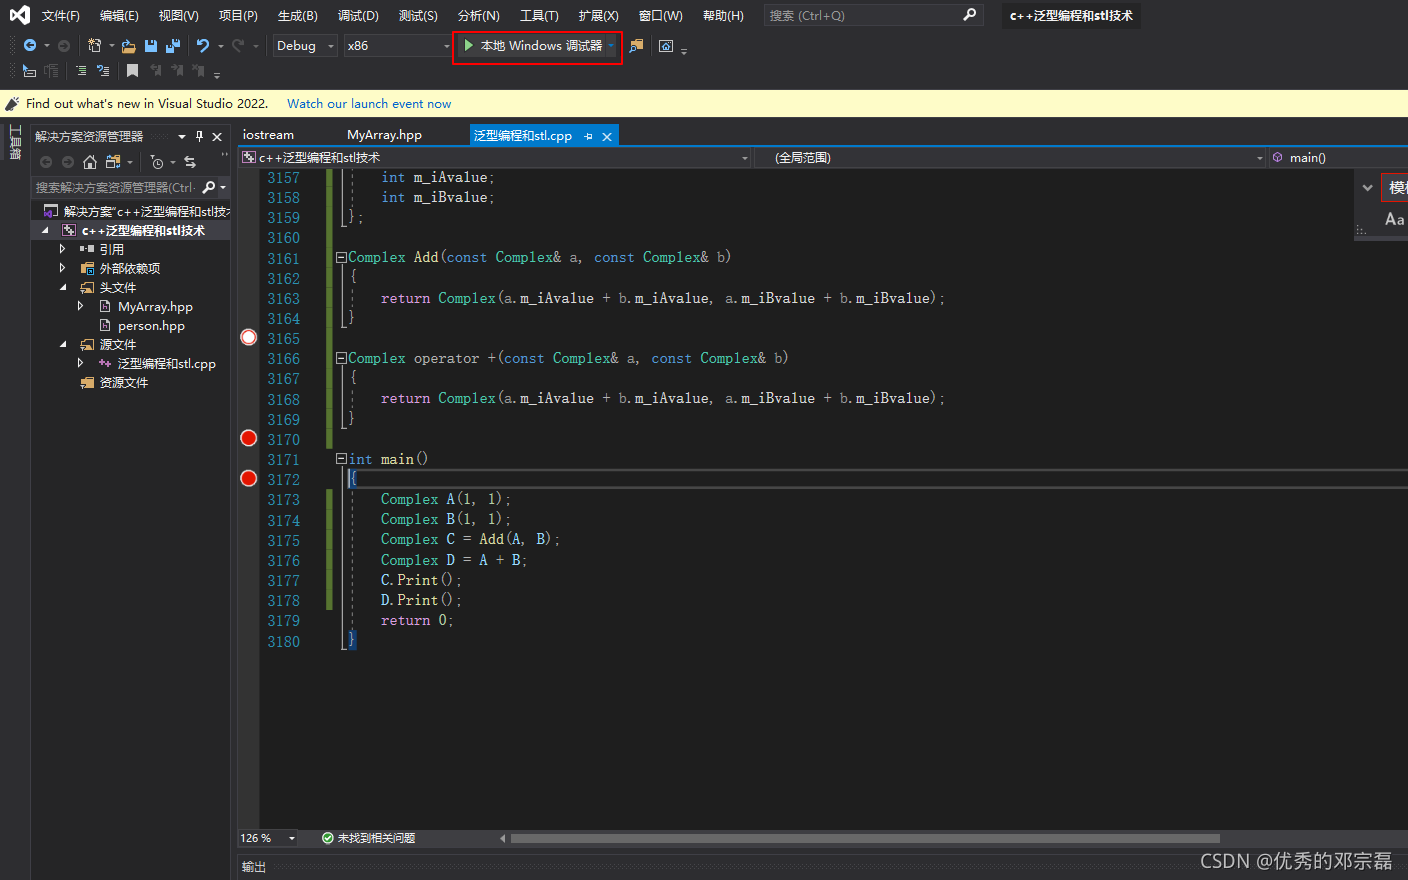Open the 窗口(W) menu

[x=660, y=15]
